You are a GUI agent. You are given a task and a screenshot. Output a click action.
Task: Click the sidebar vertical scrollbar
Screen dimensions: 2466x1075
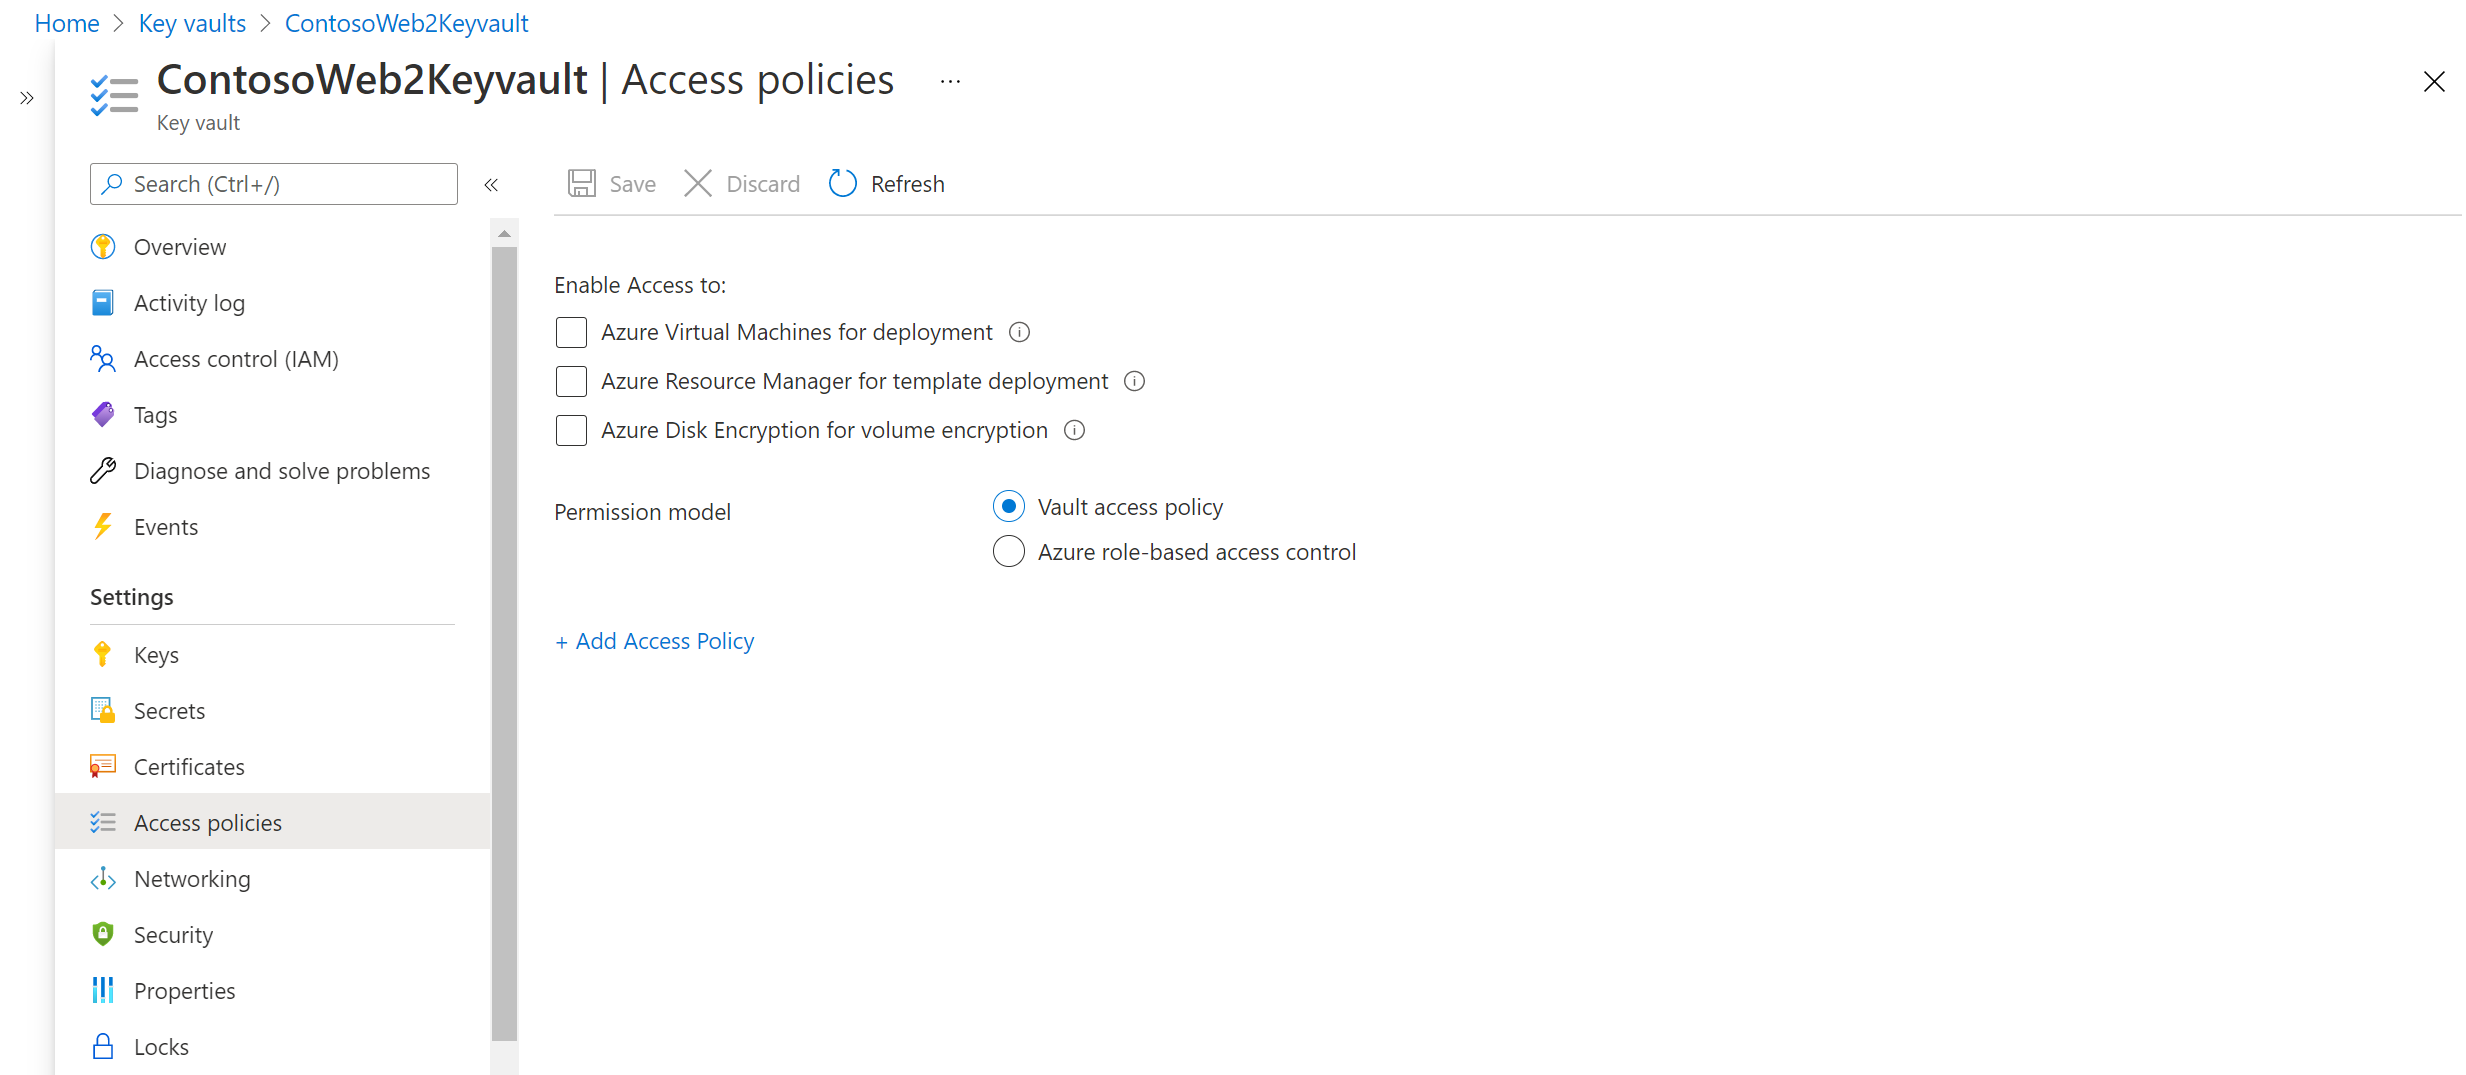tap(504, 640)
